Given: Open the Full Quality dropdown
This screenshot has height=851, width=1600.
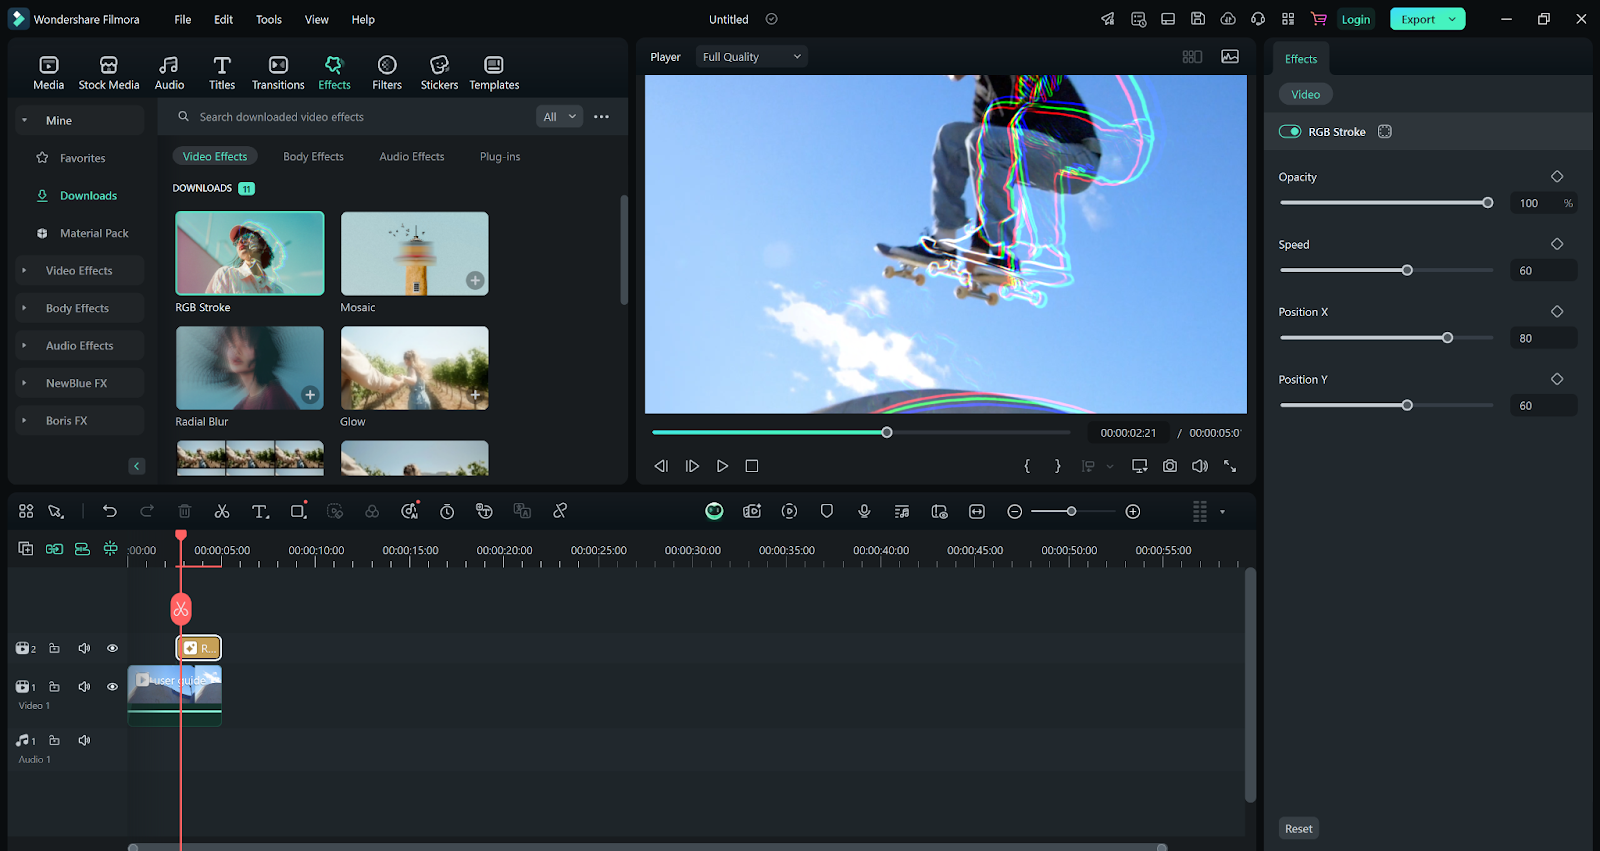Looking at the screenshot, I should [x=752, y=57].
